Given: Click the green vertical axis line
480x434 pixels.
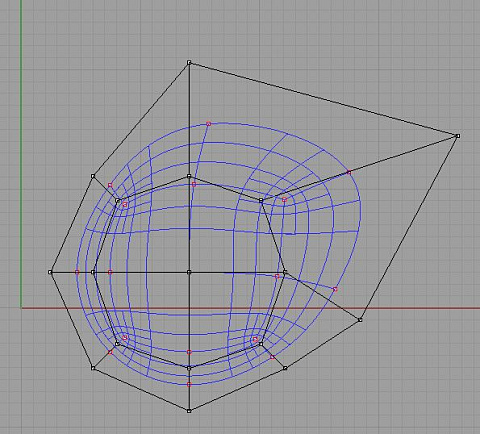Looking at the screenshot, I should (x=21, y=154).
